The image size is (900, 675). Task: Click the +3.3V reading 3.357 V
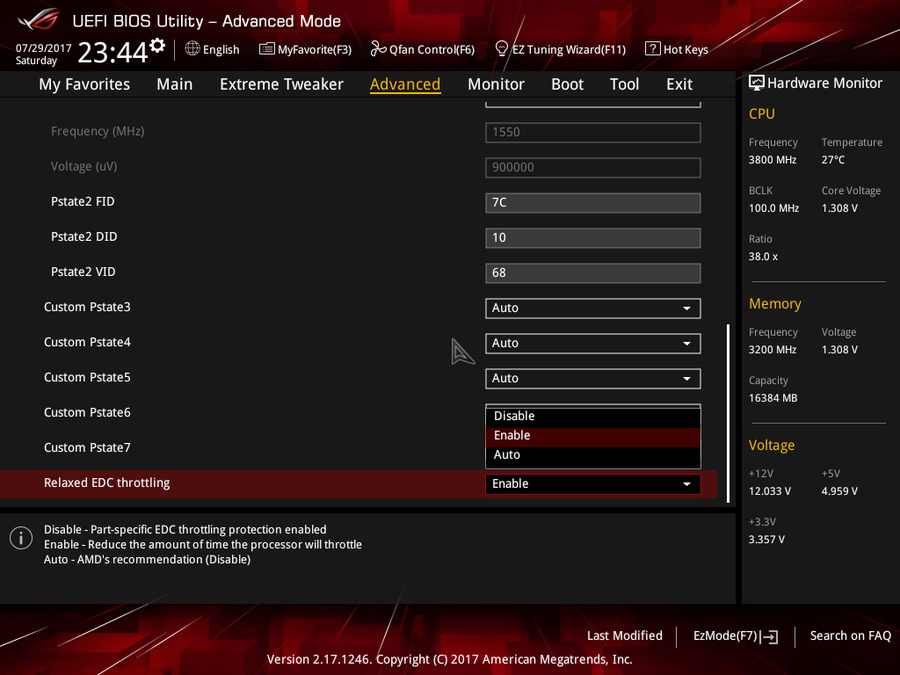click(766, 540)
